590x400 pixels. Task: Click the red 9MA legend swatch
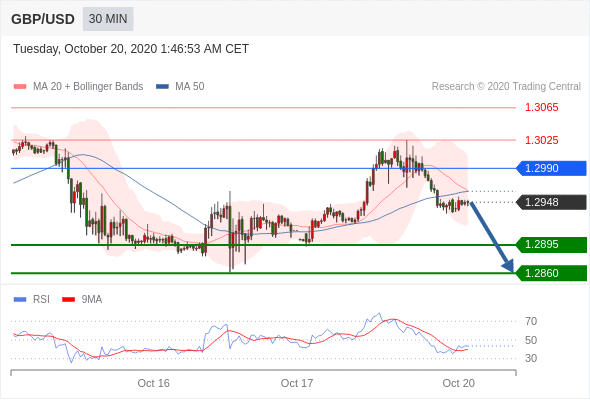pos(68,300)
